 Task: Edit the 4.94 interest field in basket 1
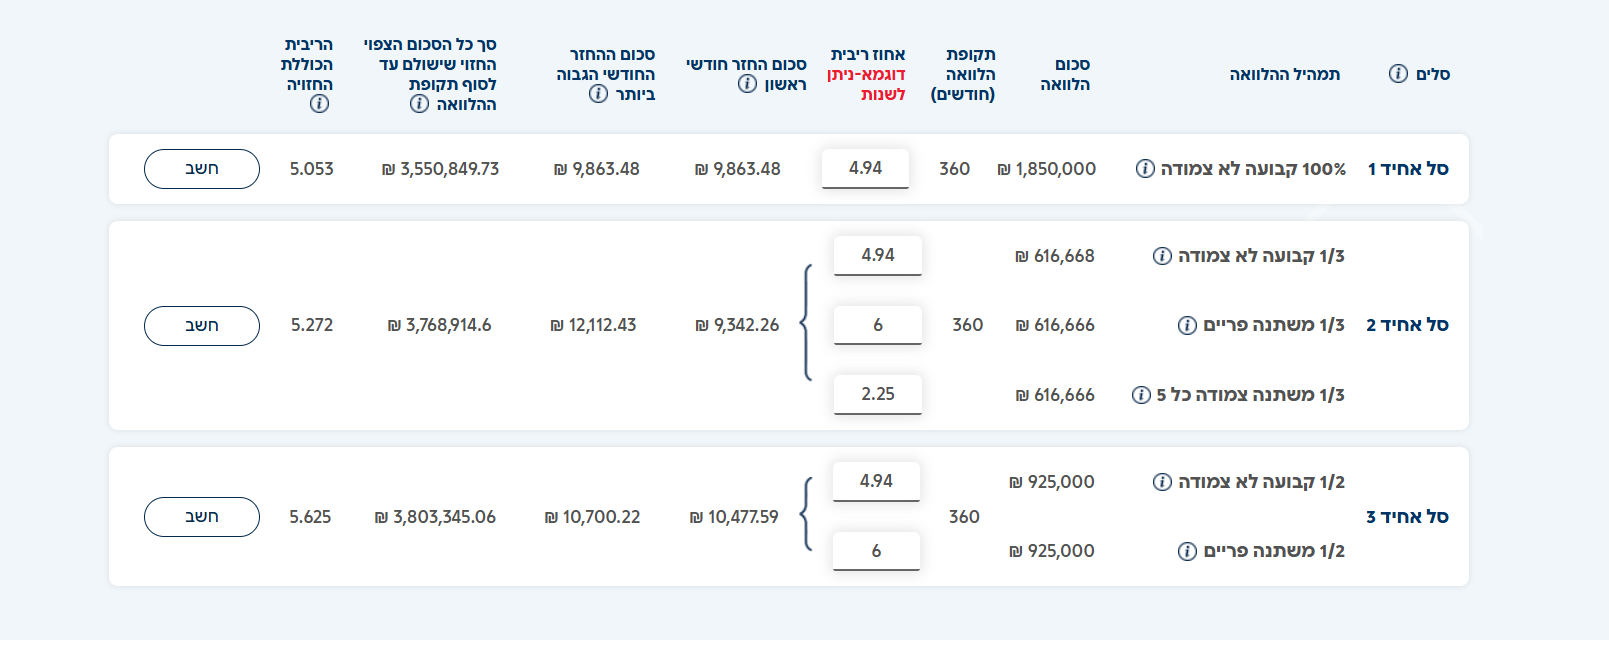point(865,168)
